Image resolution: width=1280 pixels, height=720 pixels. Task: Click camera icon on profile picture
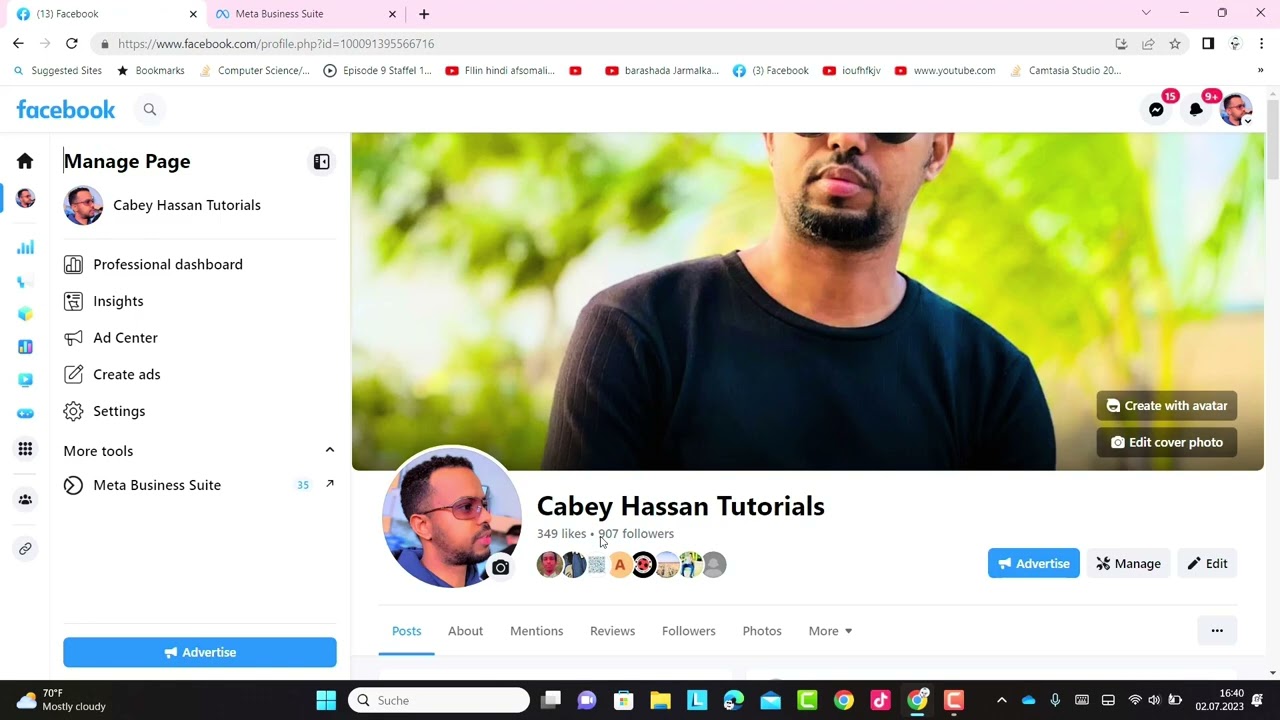pyautogui.click(x=501, y=567)
